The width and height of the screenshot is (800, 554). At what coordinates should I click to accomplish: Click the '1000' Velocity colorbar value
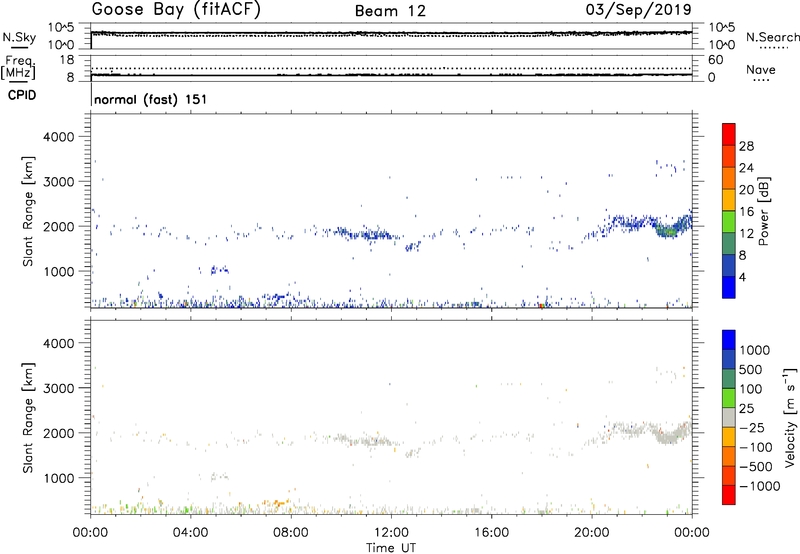coord(755,350)
